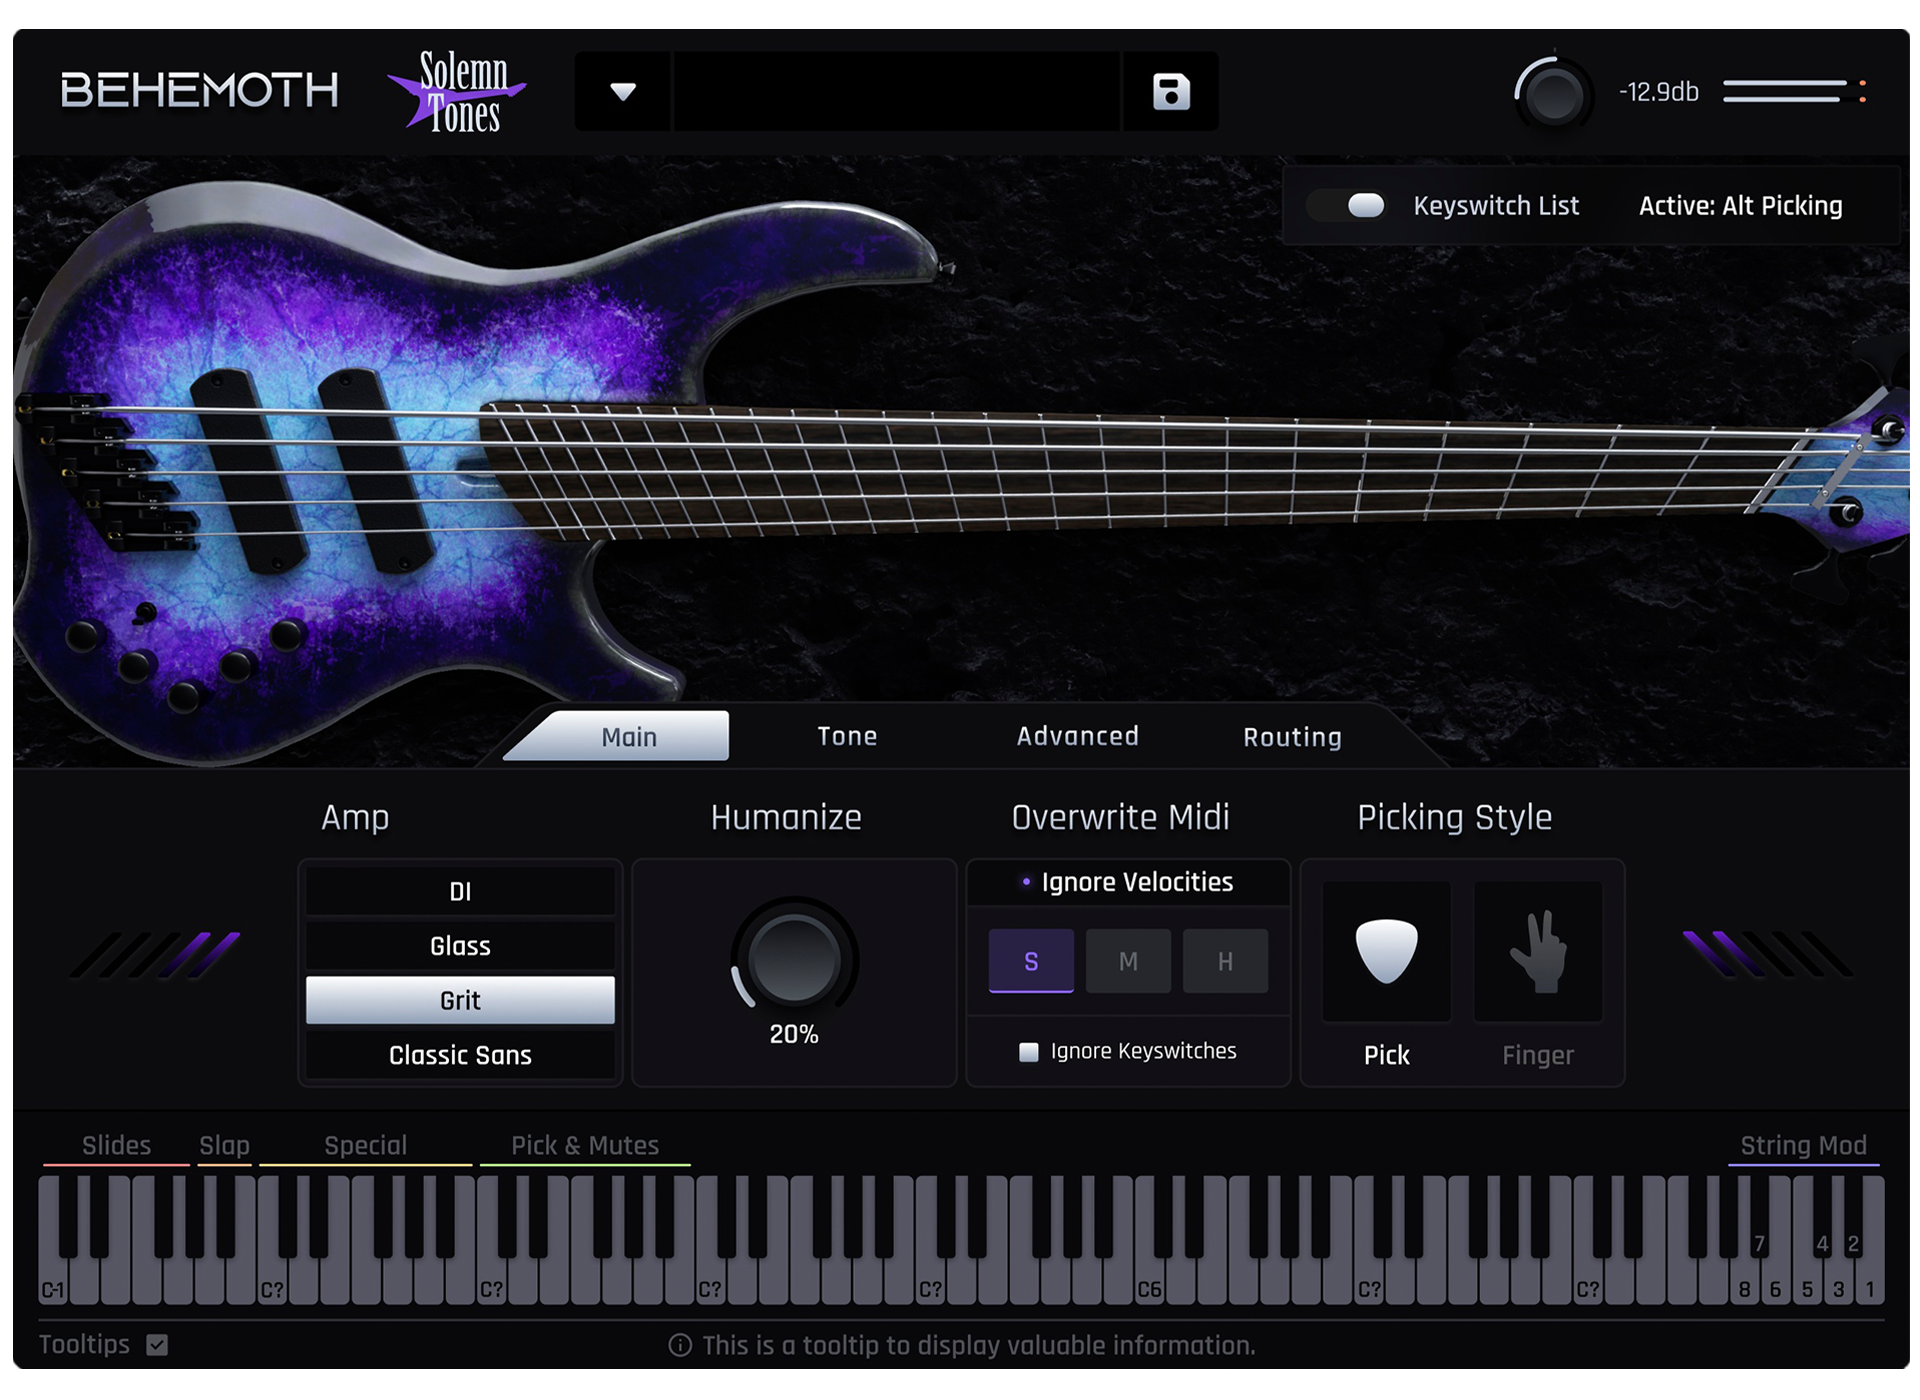
Task: Click the string 3 key on keyboard
Action: coord(1838,1282)
